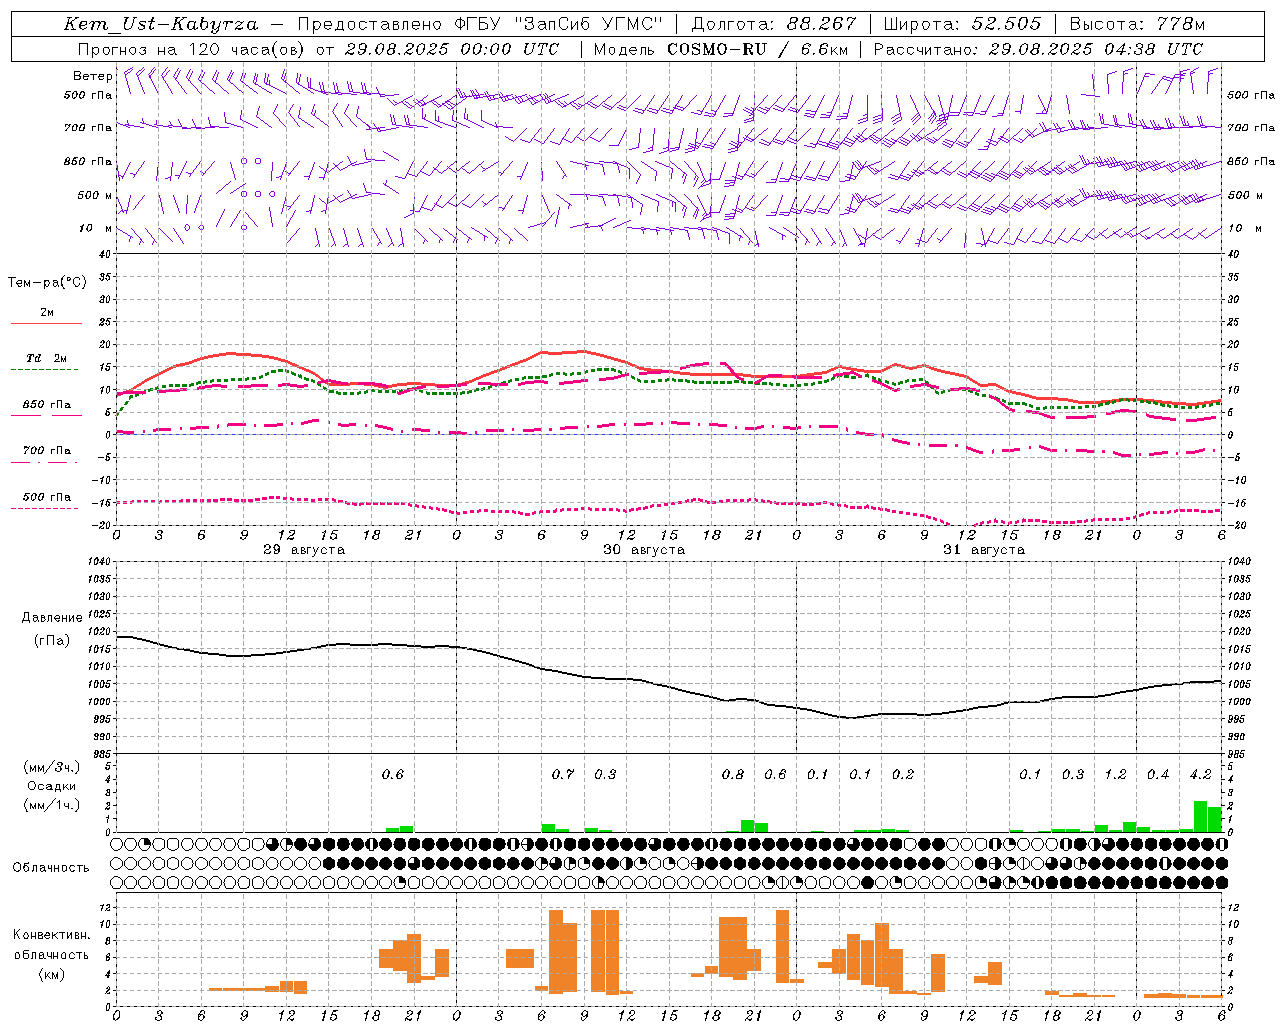
Task: Click the station name Kem_Ust-Kabyrza
Action: click(x=160, y=24)
